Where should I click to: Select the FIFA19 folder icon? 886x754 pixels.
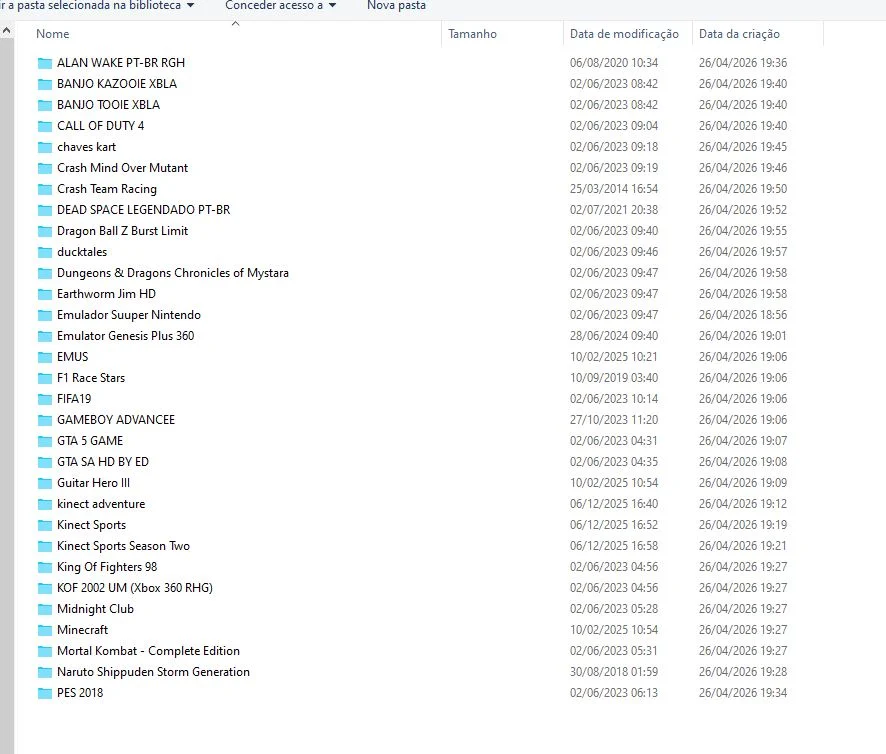pos(45,399)
